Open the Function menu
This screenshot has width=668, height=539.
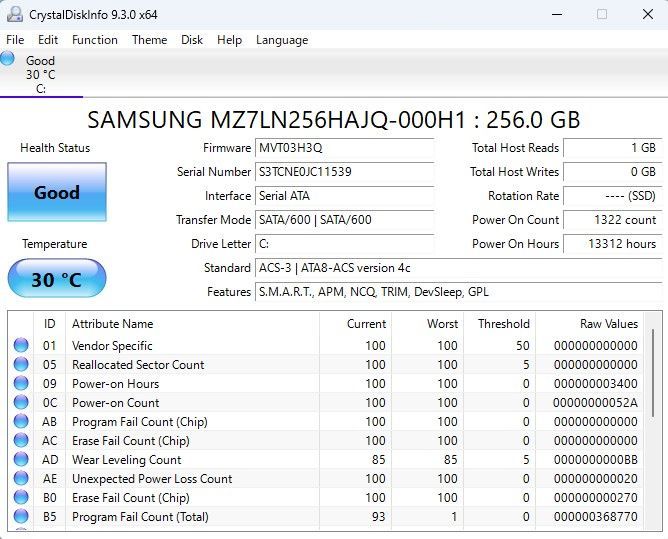(x=95, y=40)
